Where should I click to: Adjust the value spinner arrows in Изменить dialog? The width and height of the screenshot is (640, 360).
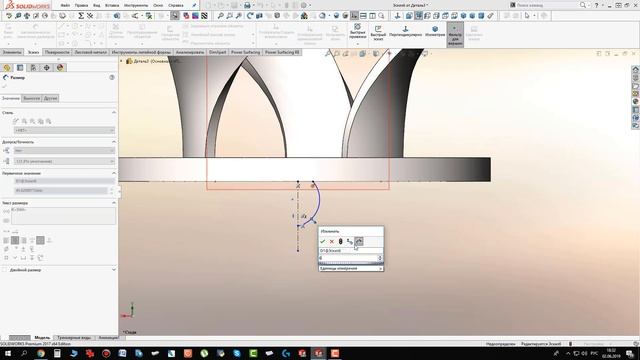click(x=380, y=258)
